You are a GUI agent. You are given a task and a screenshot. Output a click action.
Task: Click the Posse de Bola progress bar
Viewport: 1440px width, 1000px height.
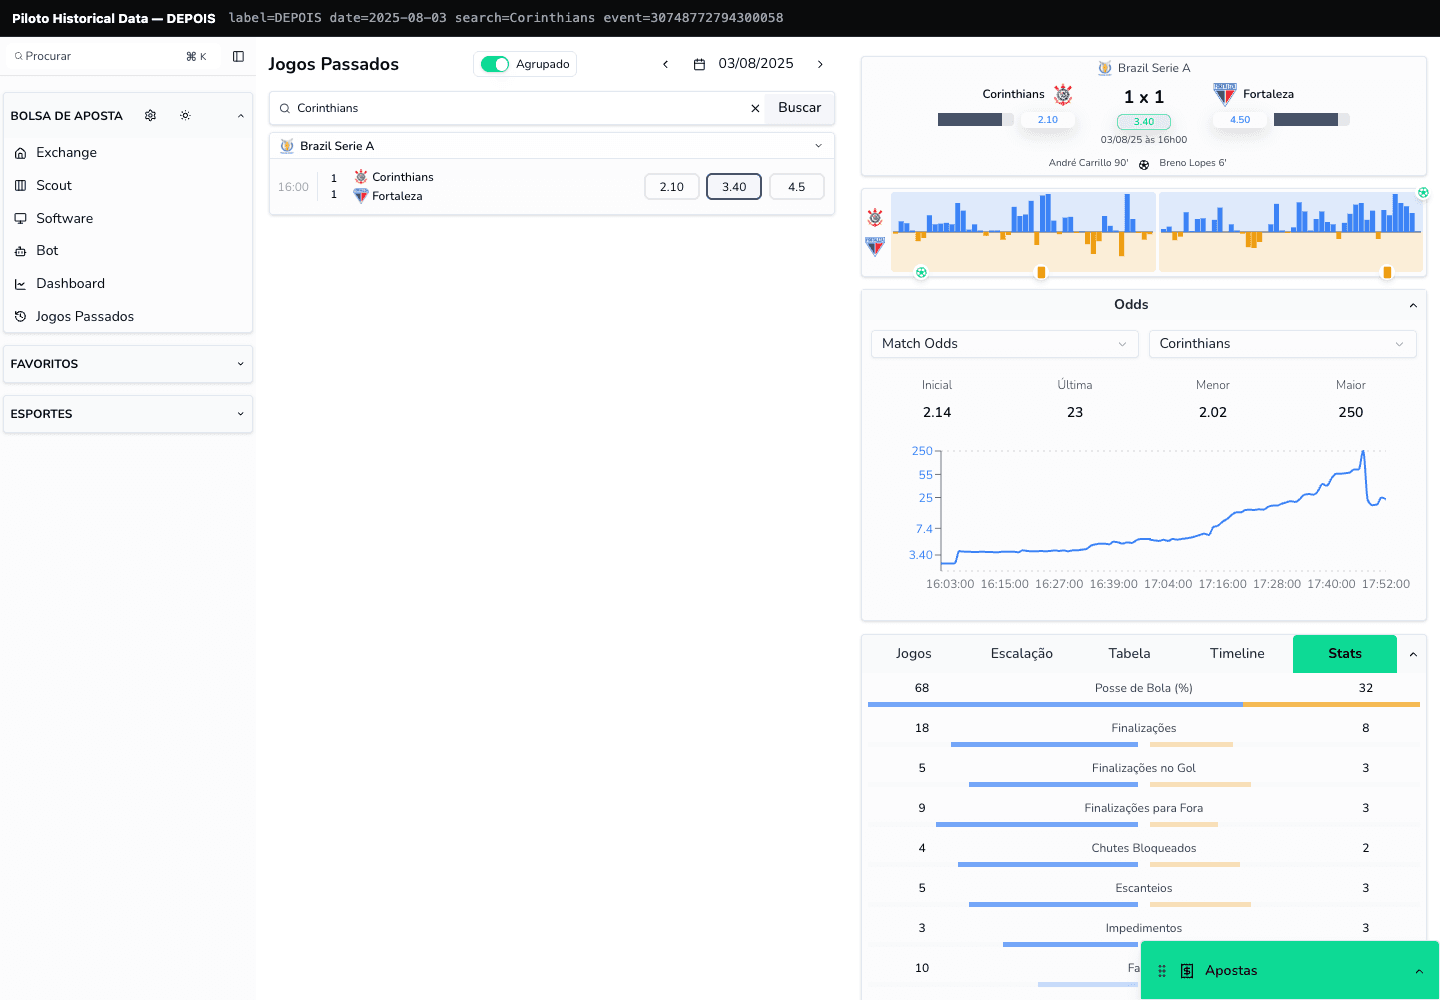1144,705
